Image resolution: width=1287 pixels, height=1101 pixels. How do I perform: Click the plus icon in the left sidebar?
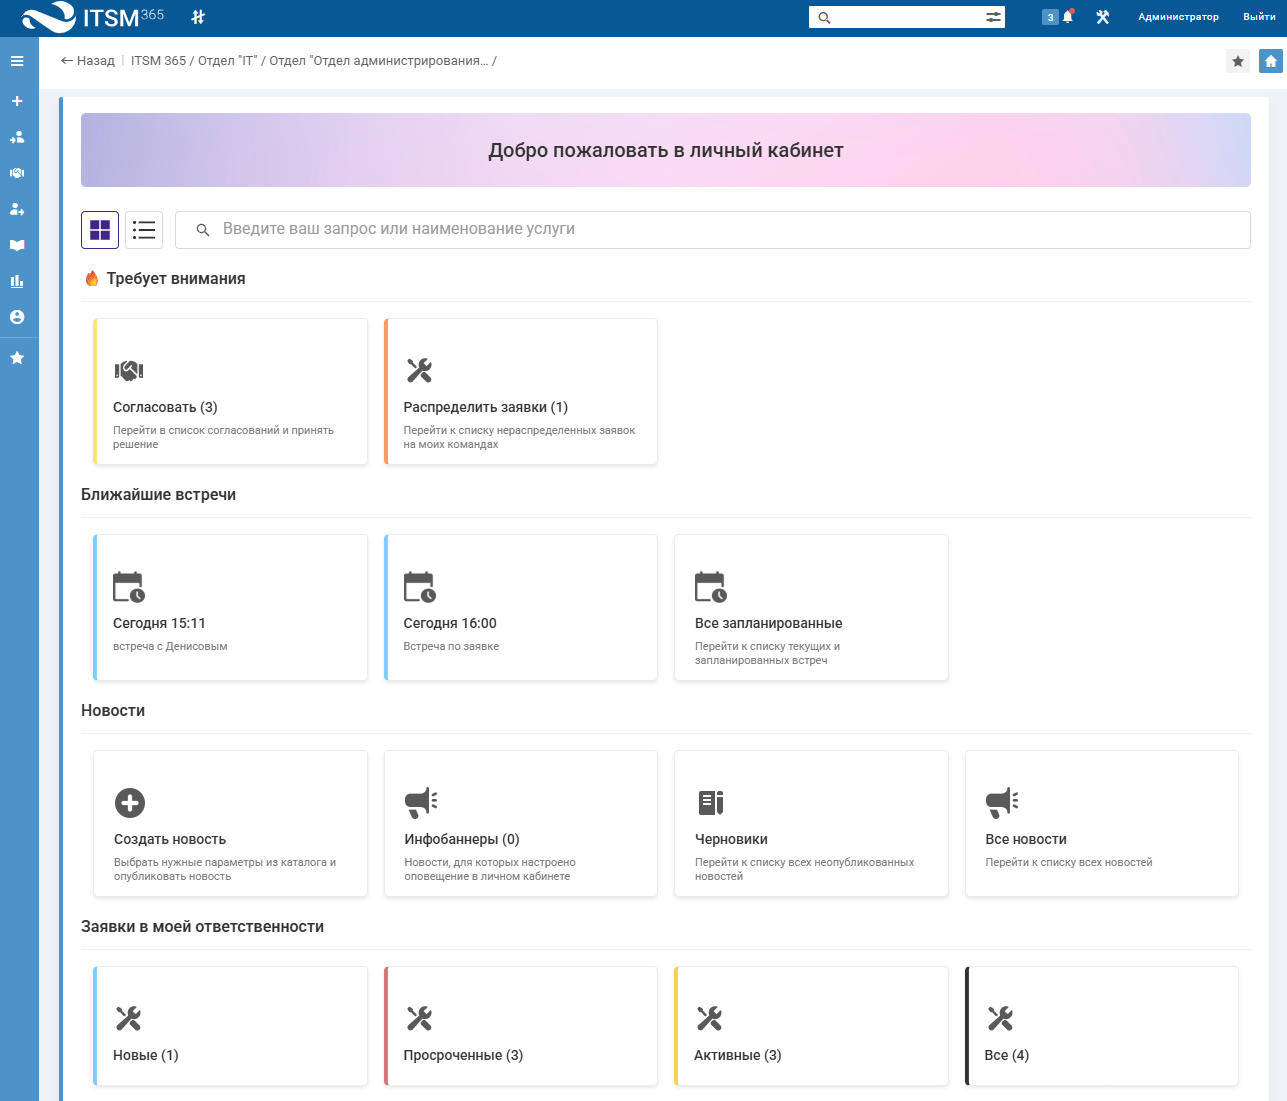pyautogui.click(x=17, y=101)
